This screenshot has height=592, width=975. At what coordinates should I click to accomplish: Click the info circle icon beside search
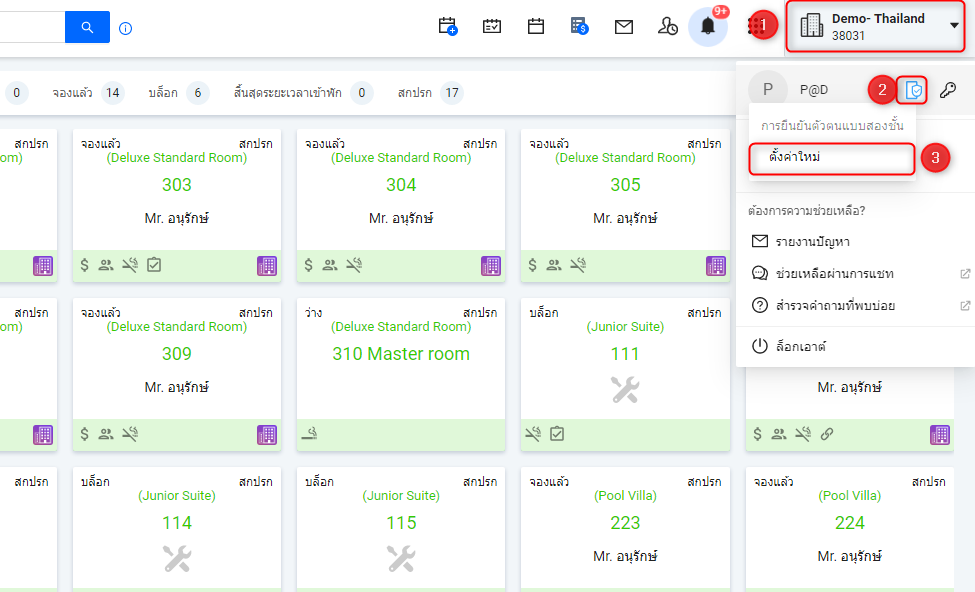126,28
